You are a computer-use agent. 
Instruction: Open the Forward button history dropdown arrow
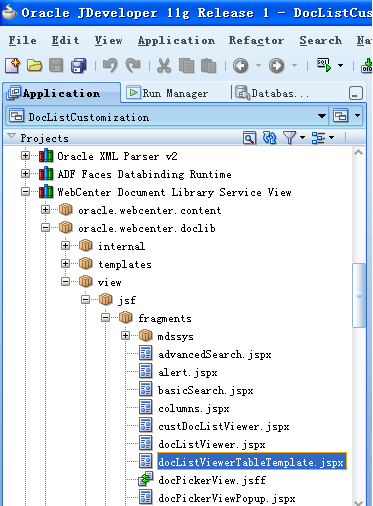coord(294,65)
